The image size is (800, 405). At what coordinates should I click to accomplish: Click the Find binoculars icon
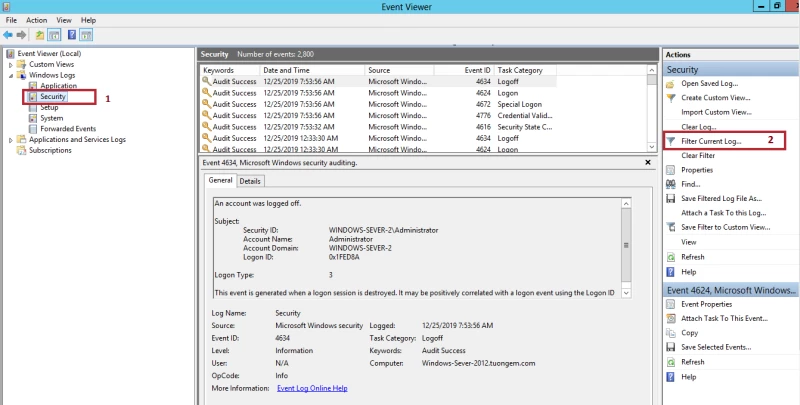(x=671, y=185)
